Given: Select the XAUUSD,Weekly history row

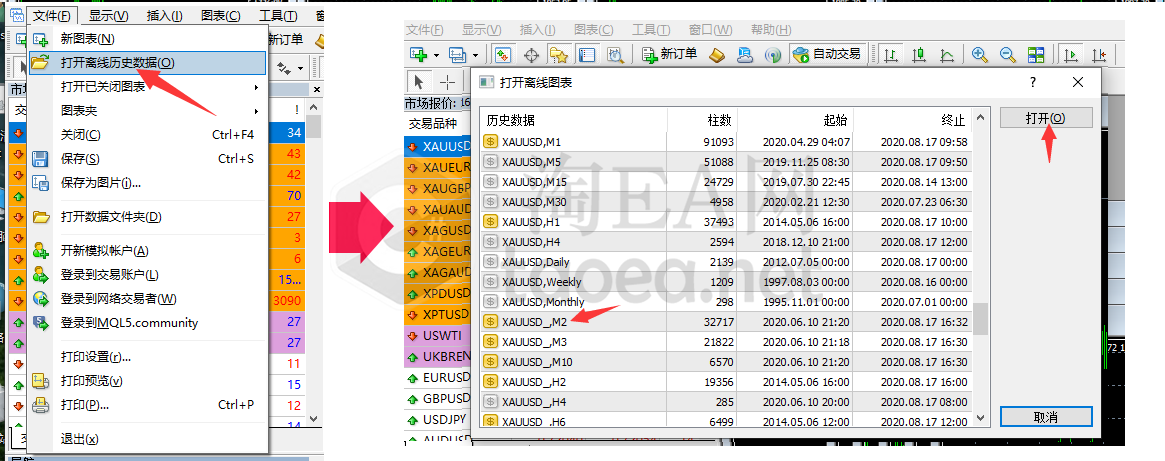Looking at the screenshot, I should click(727, 282).
